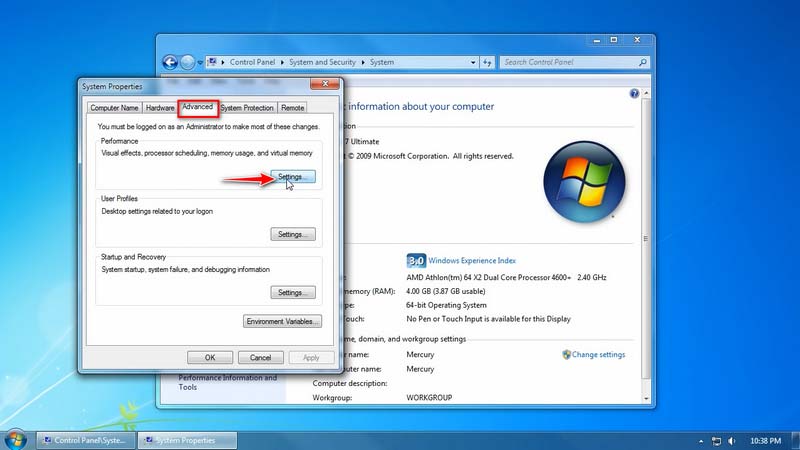Viewport: 800px width, 450px height.
Task: Activate Control Panel\System taskbar button
Action: (x=86, y=440)
